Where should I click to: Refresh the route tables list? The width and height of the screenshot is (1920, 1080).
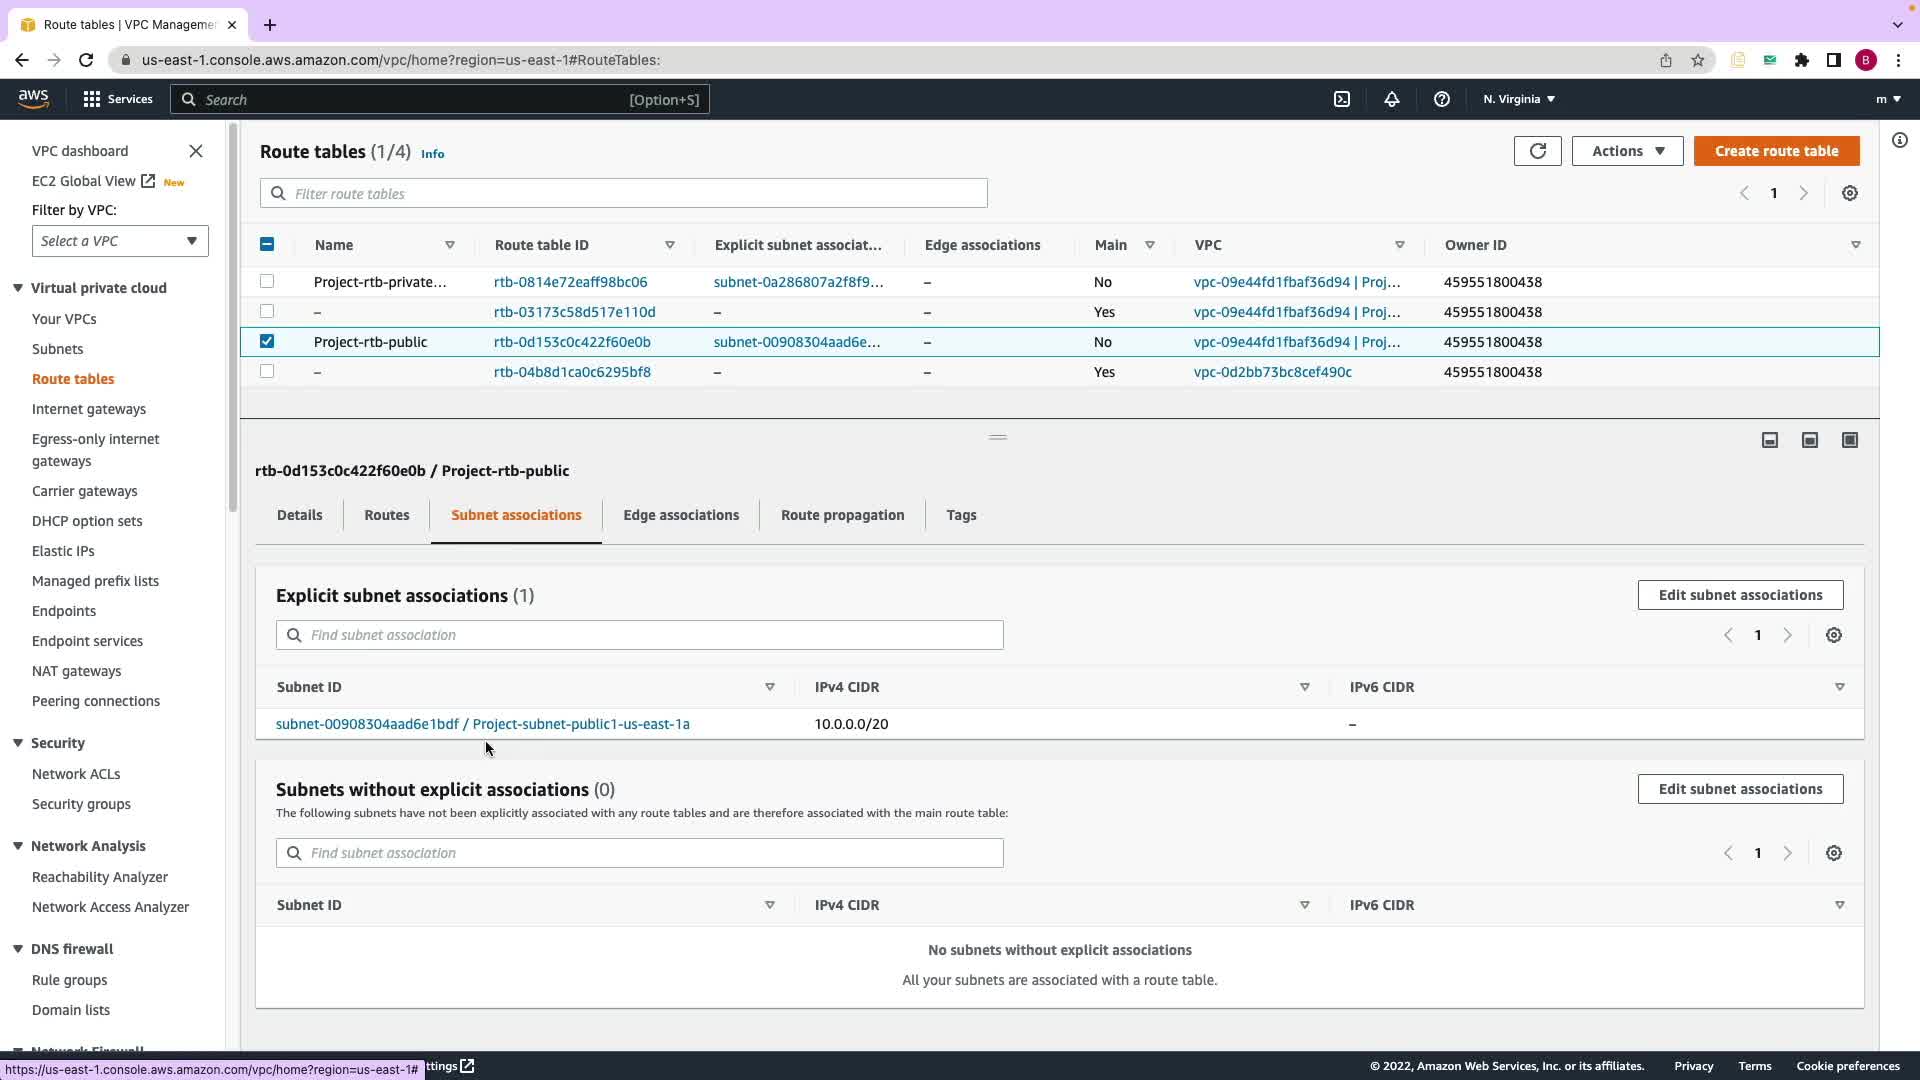tap(1537, 151)
